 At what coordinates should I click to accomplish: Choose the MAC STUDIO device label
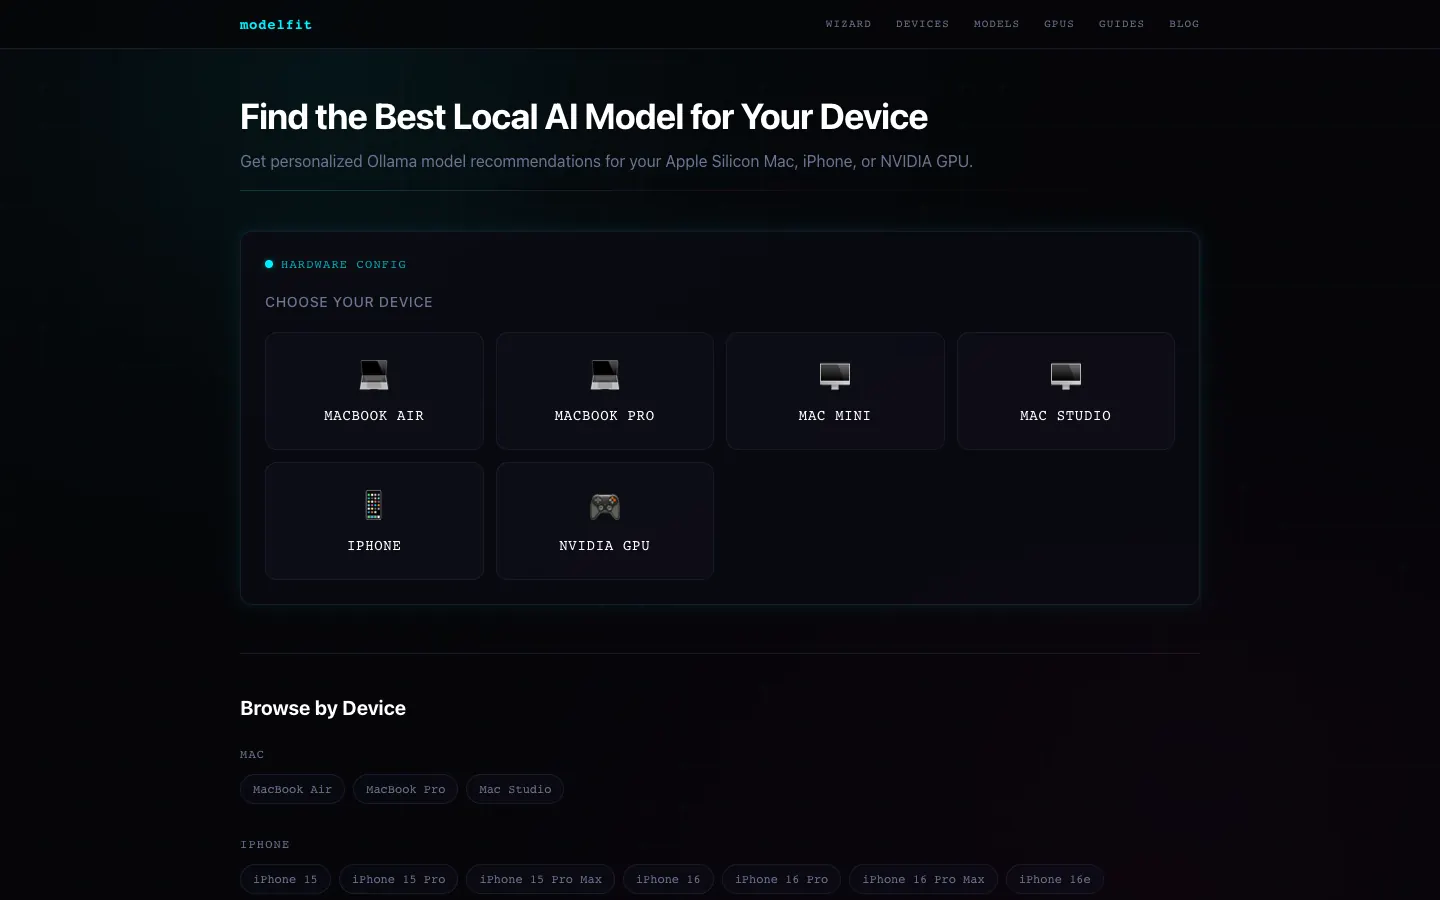(x=1066, y=416)
